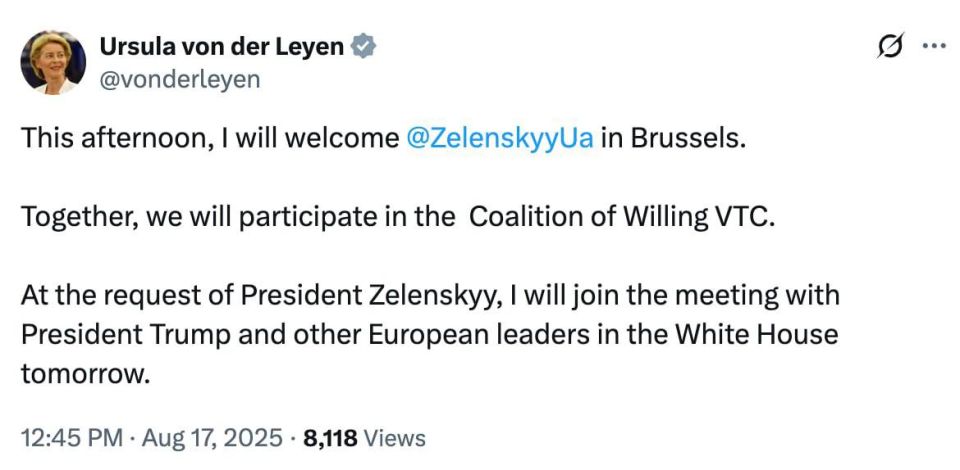Viewport: 960px width, 470px height.
Task: Open the @vonderleyen handle link
Action: click(179, 79)
